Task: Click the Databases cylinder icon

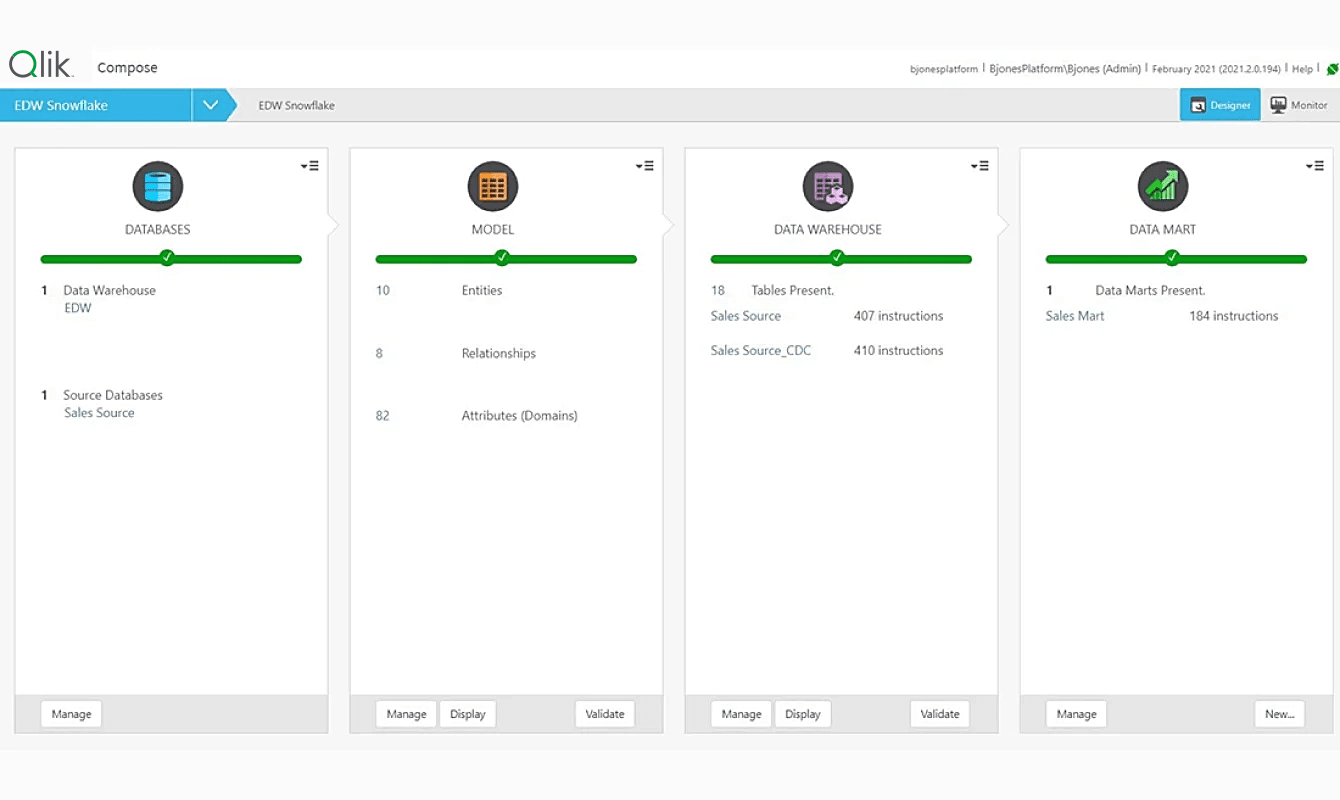Action: (158, 187)
